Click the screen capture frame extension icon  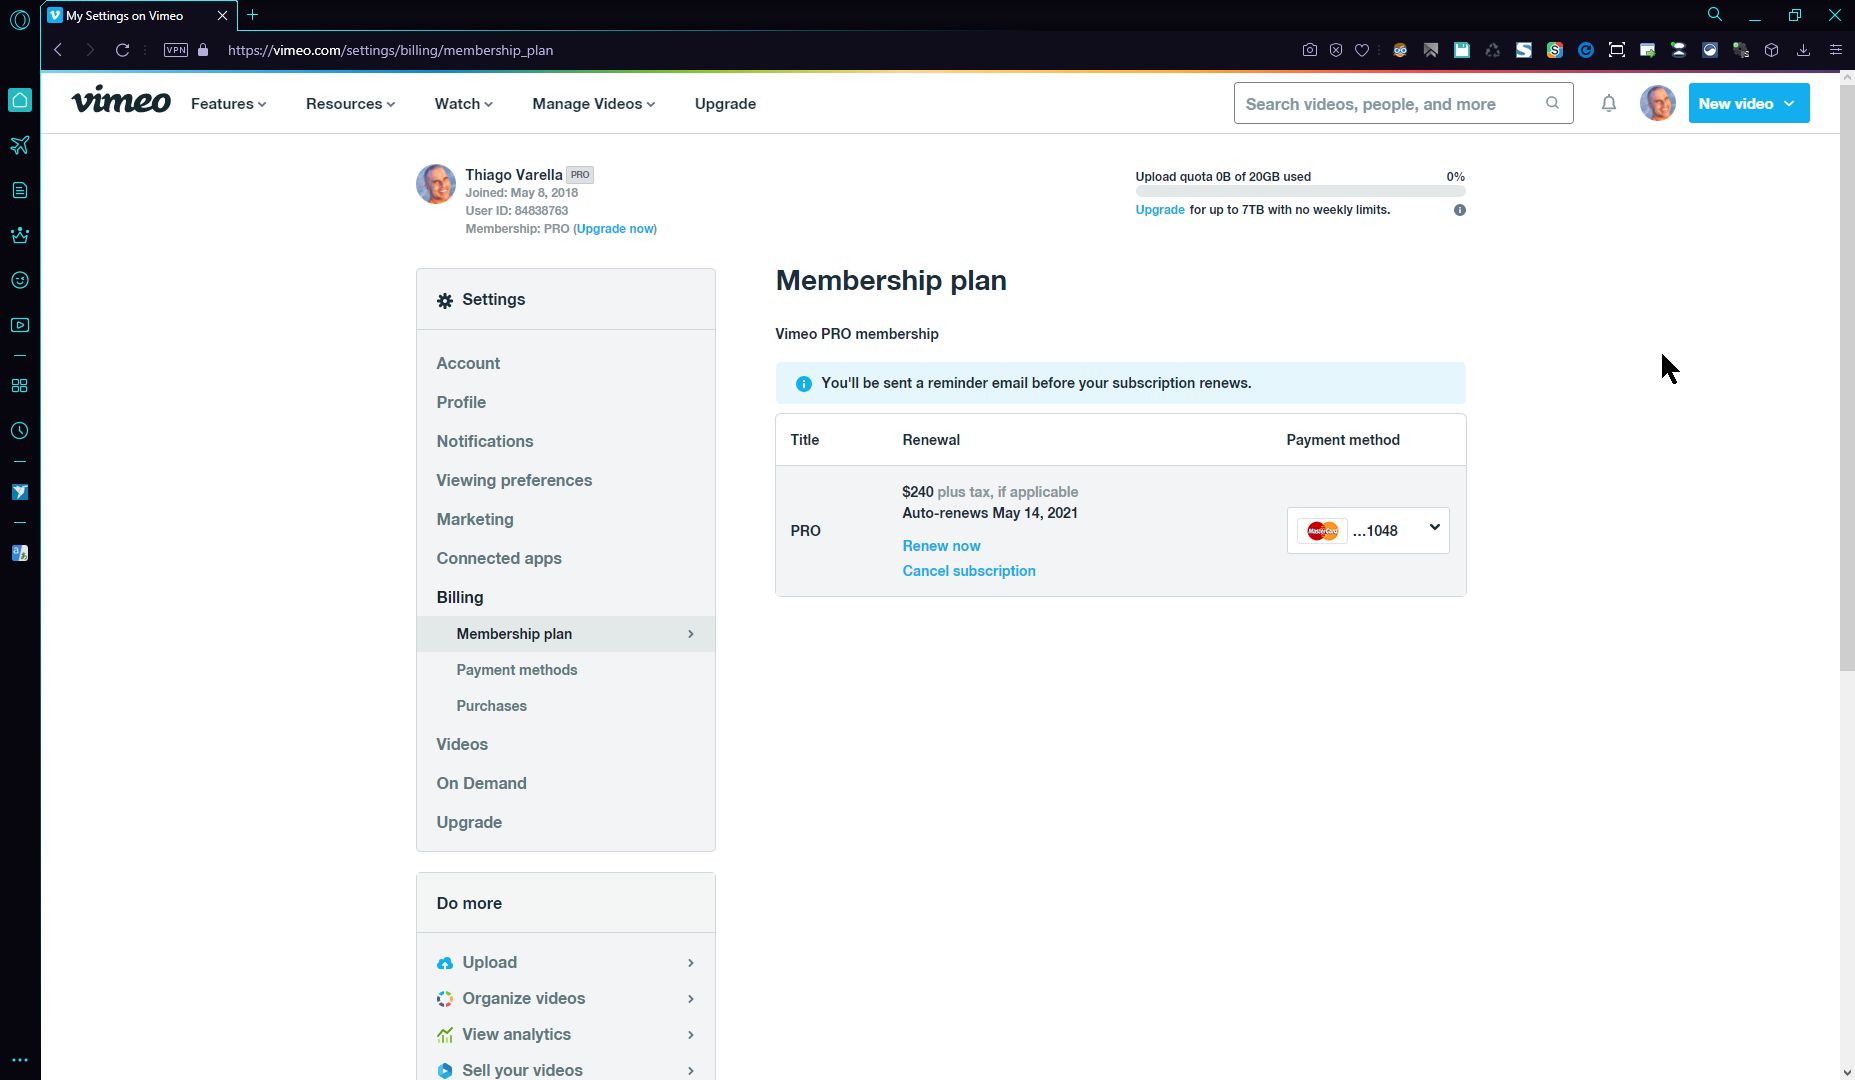[x=1617, y=50]
